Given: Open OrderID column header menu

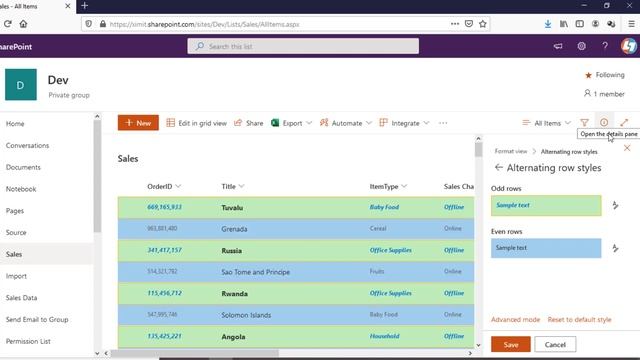Looking at the screenshot, I should [164, 187].
